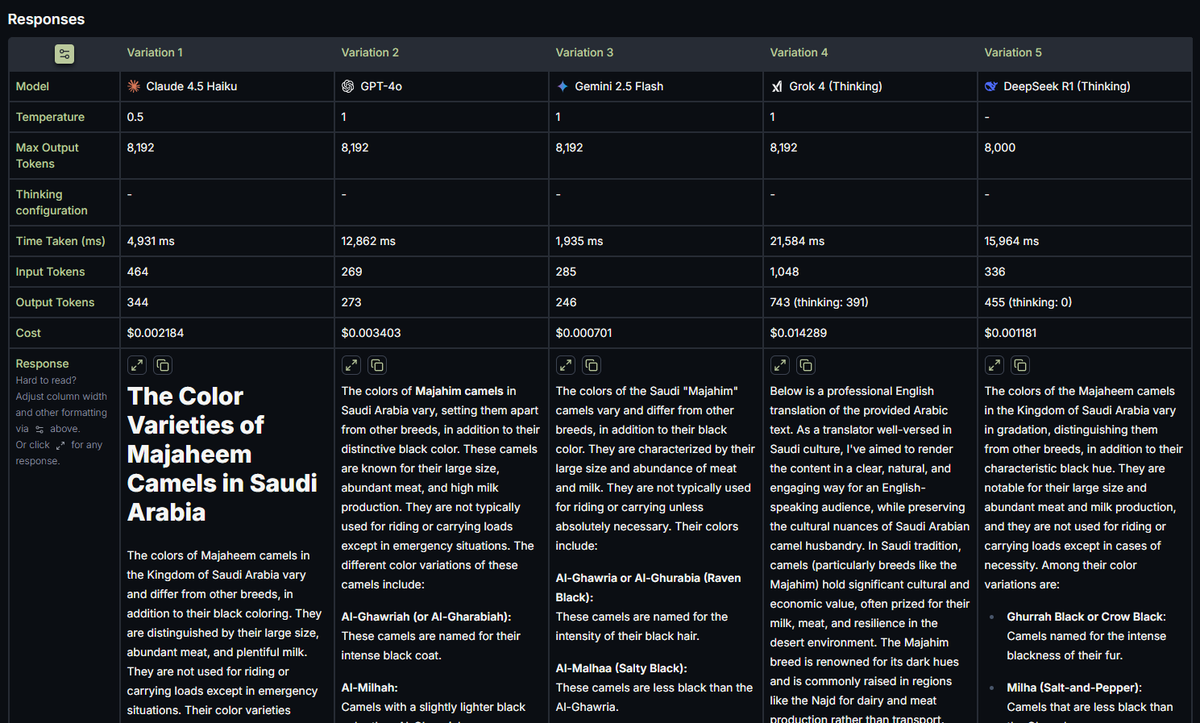
Task: Click the temperature value 0.5
Action: [x=135, y=117]
